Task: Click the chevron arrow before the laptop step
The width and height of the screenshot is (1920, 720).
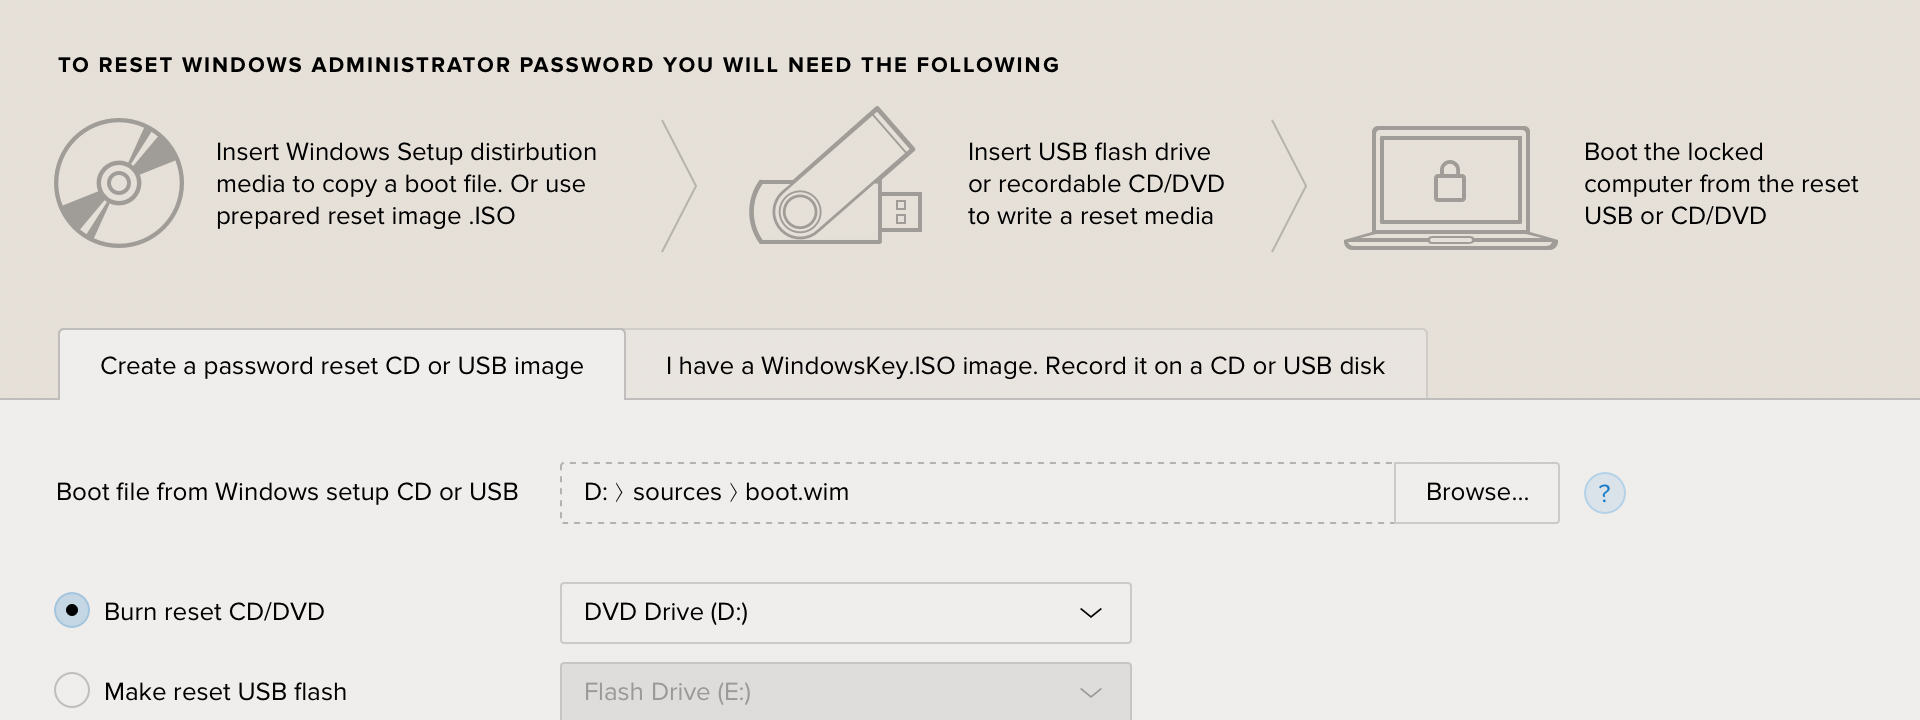Action: coord(1290,186)
